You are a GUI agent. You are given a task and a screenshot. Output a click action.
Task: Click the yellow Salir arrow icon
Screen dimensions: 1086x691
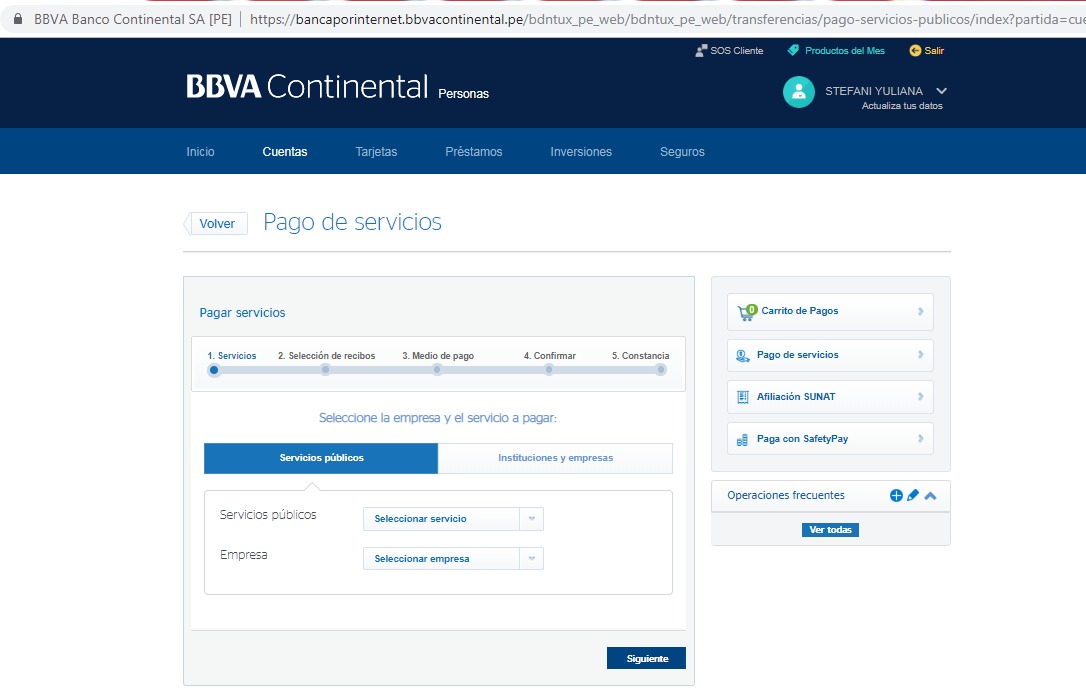pyautogui.click(x=915, y=50)
